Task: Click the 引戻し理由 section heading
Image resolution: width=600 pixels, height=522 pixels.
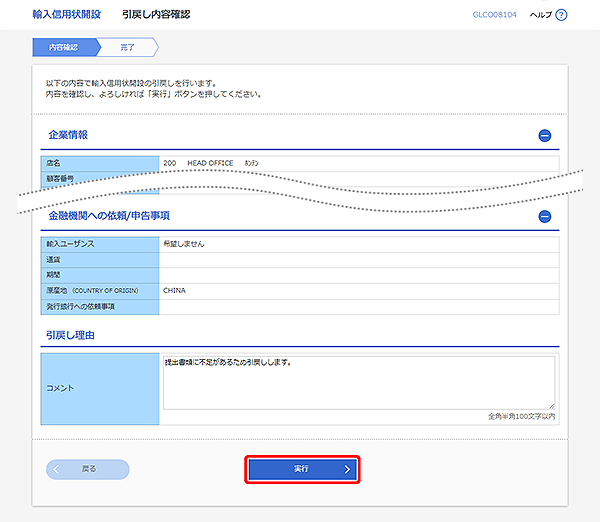Action: (x=71, y=335)
